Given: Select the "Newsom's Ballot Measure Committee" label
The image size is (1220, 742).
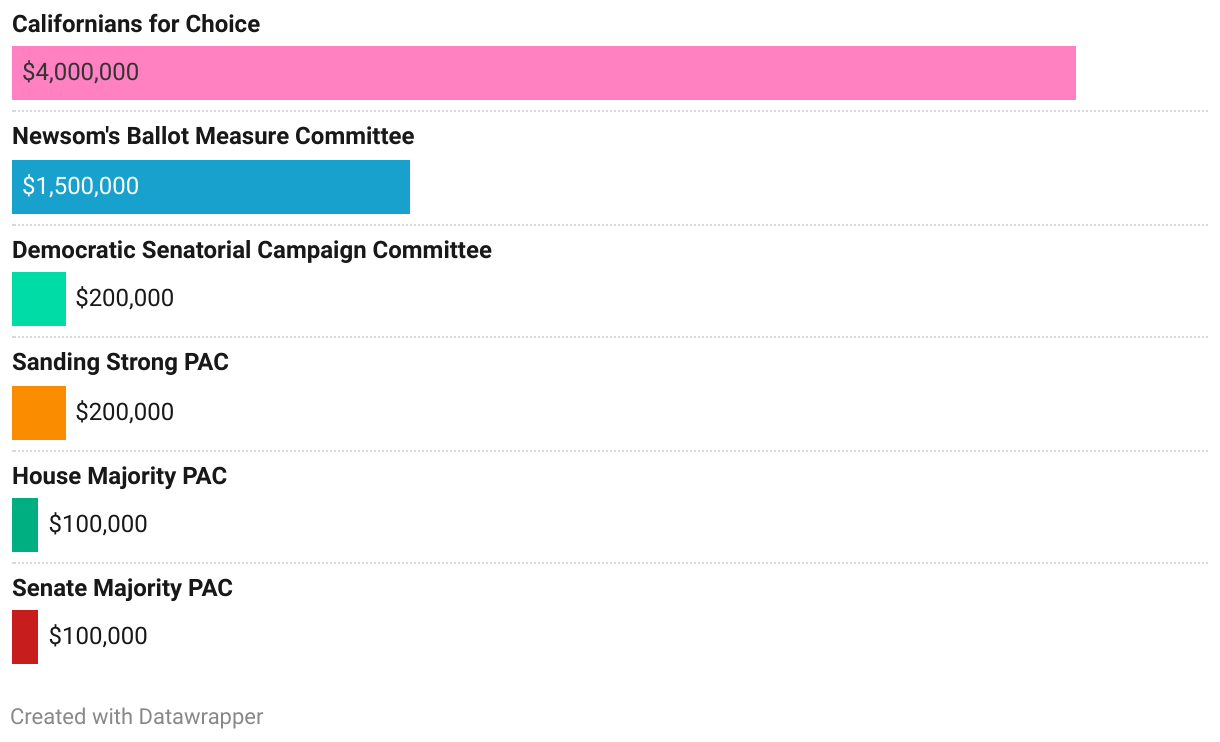Looking at the screenshot, I should pos(213,136).
